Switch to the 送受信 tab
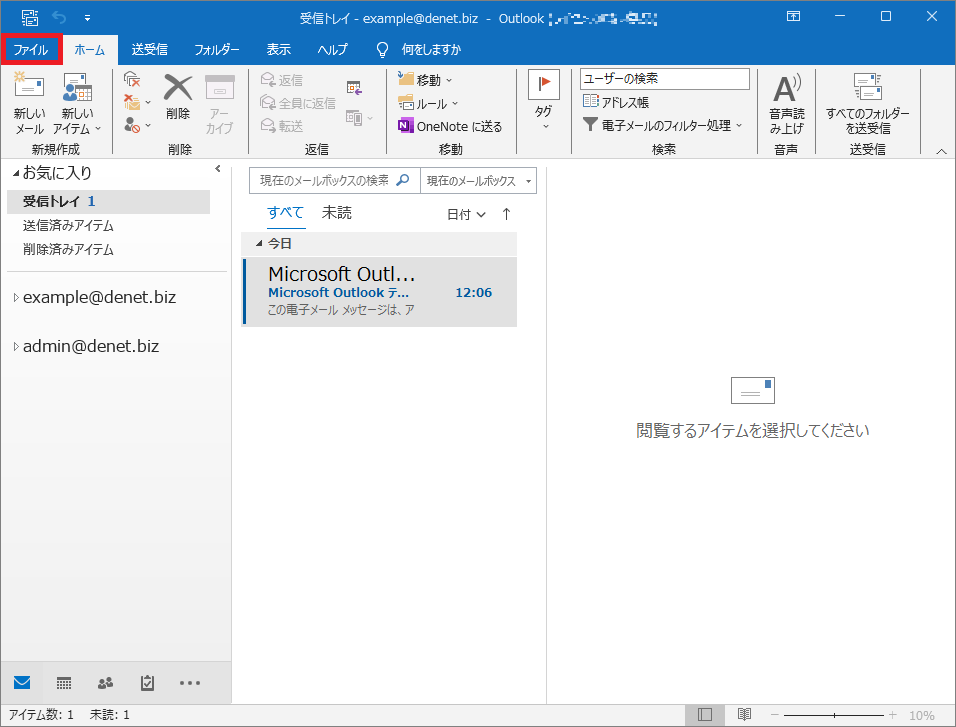Viewport: 956px width, 727px height. (149, 49)
